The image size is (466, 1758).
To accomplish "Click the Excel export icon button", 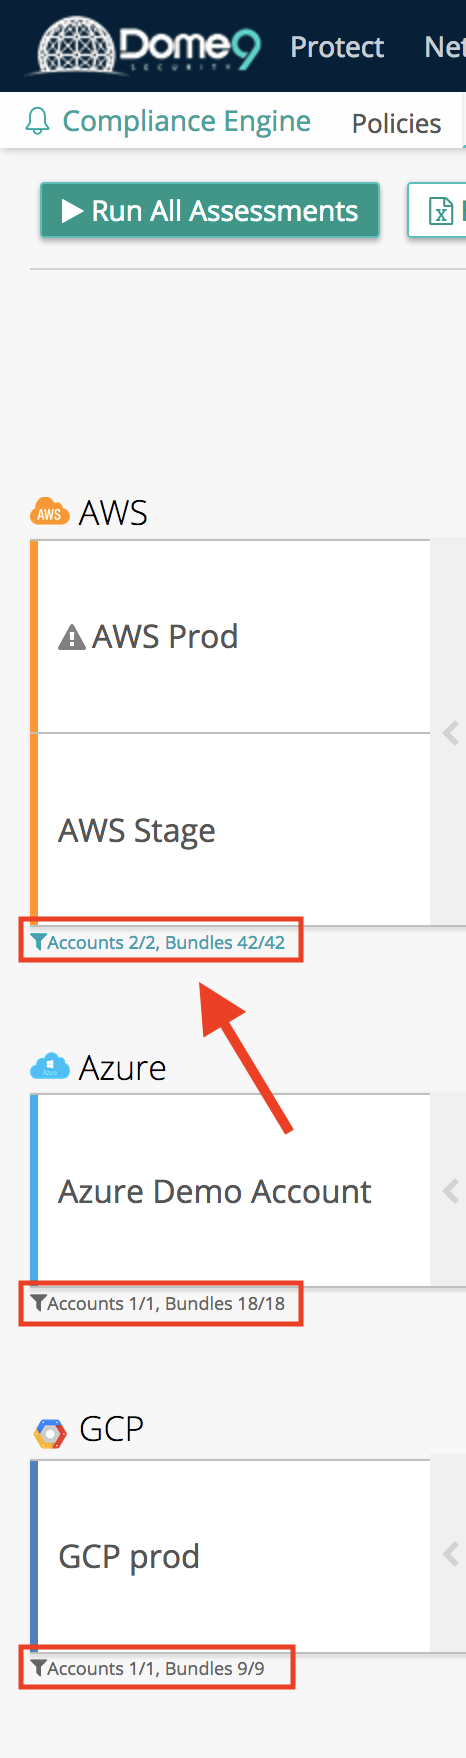I will [440, 210].
